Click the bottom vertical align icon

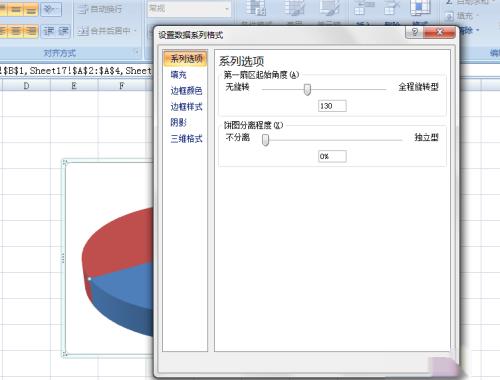tap(31, 9)
